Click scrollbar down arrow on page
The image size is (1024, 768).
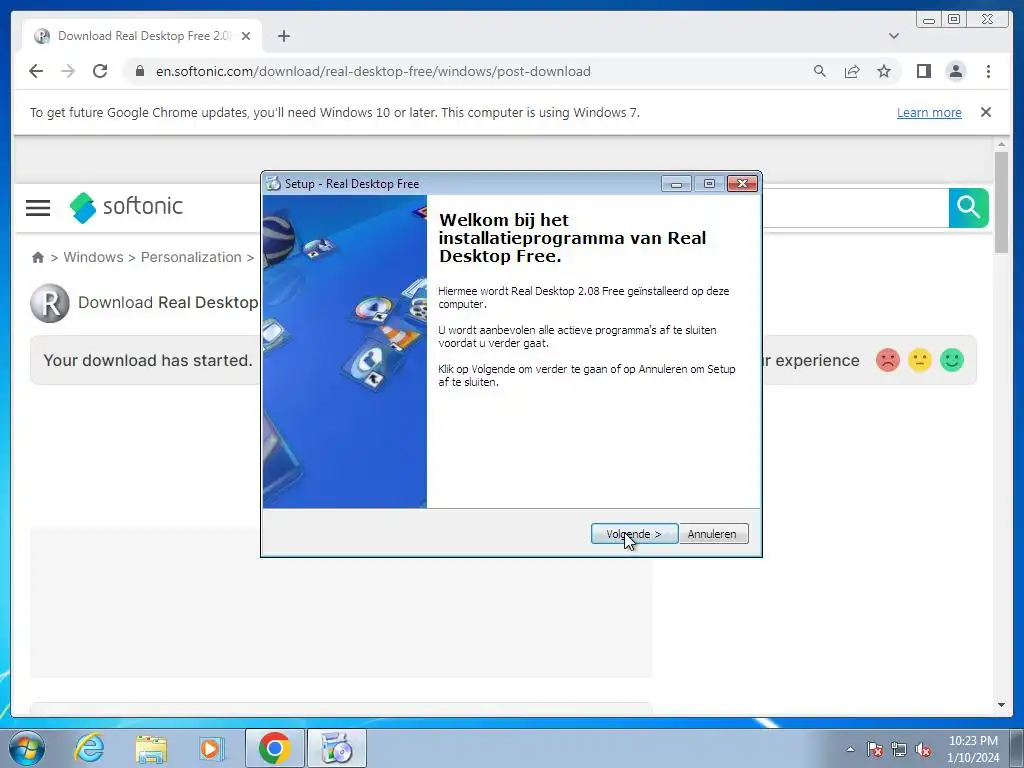pos(1001,705)
